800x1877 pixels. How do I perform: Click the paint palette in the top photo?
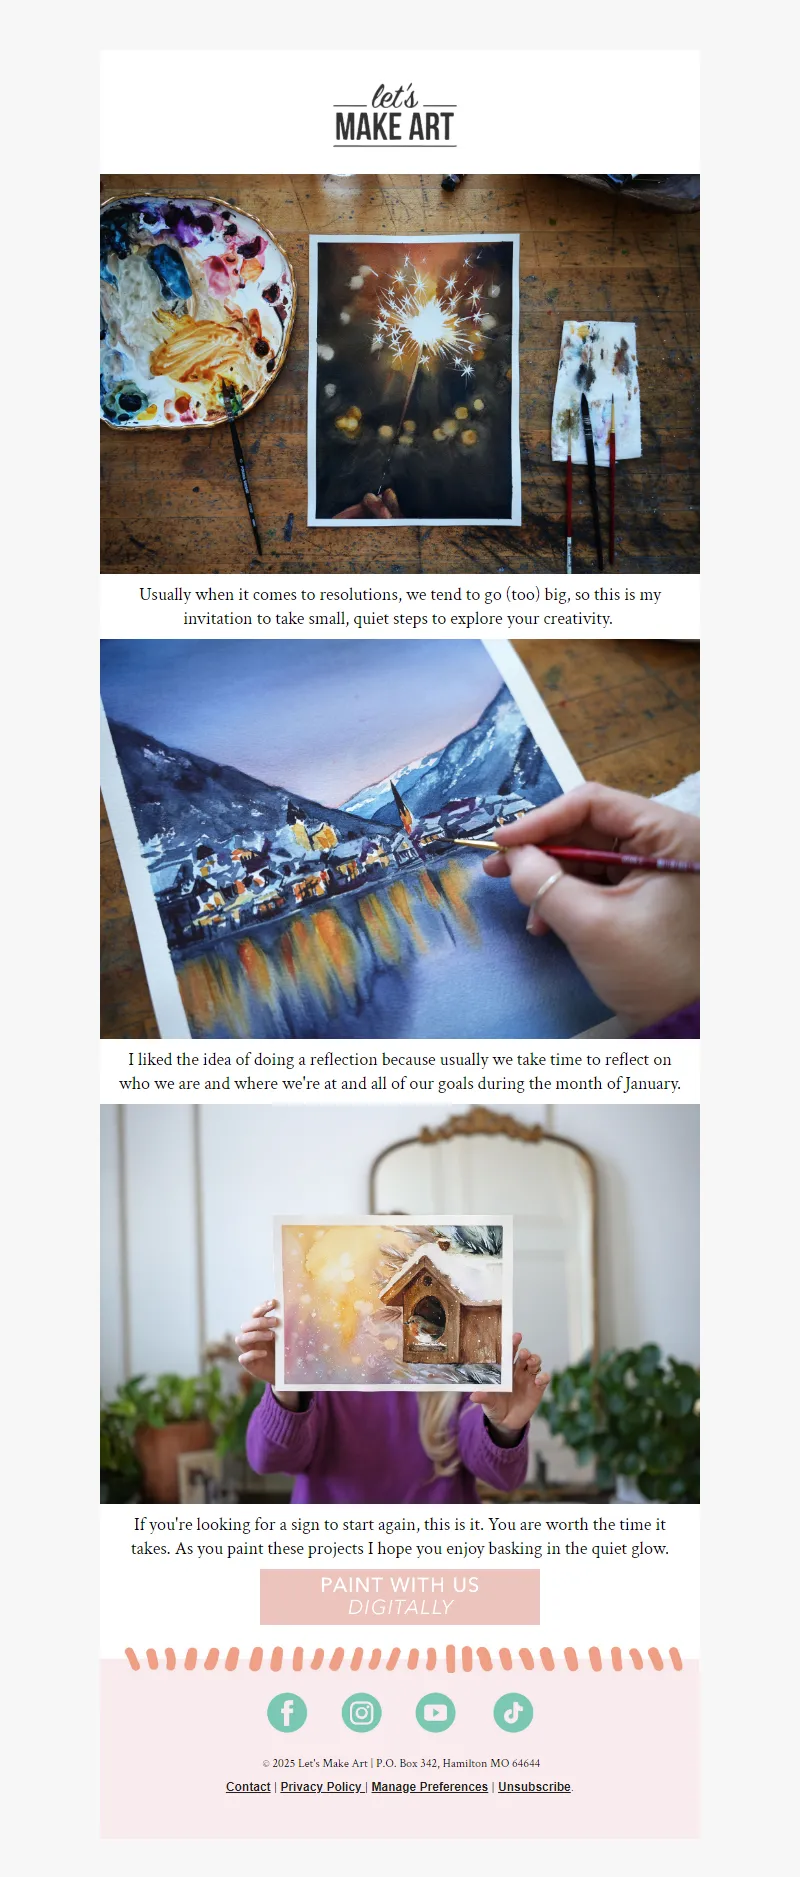[x=197, y=311]
